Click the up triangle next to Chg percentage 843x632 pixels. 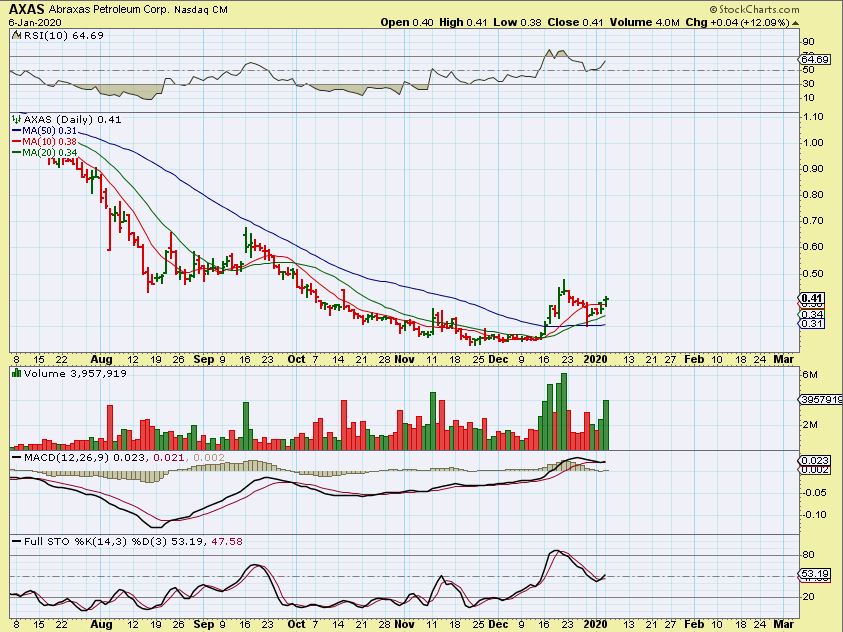795,23
